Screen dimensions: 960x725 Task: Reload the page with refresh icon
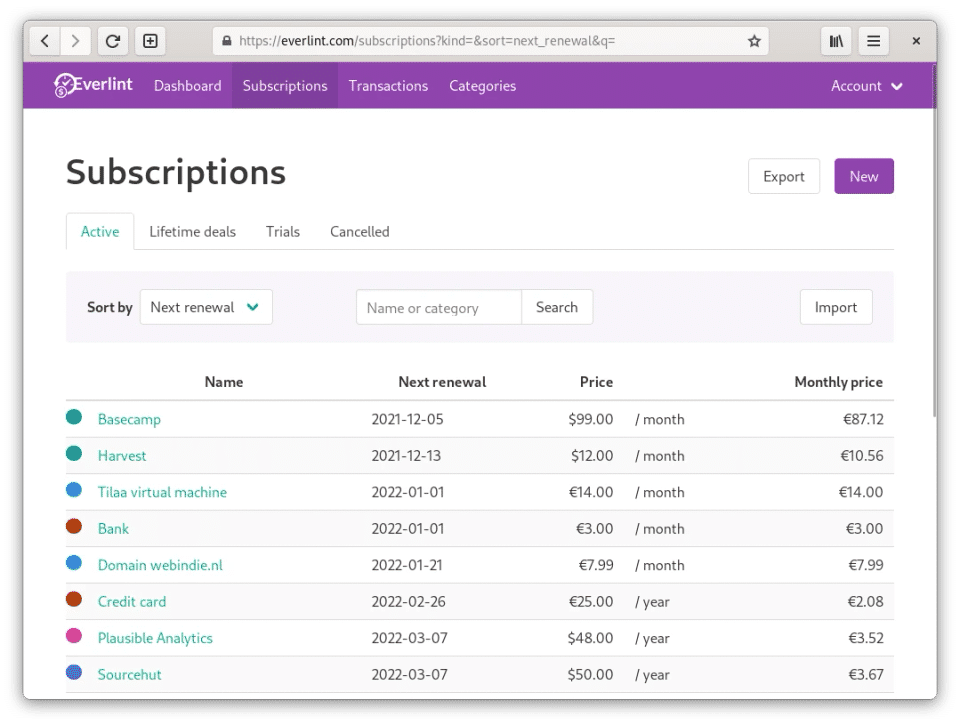pos(113,41)
